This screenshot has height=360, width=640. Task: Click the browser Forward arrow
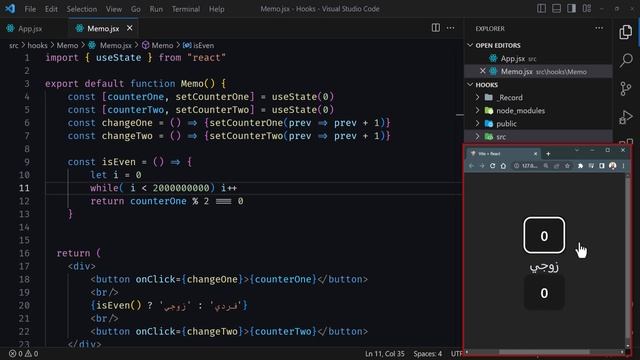coord(482,166)
